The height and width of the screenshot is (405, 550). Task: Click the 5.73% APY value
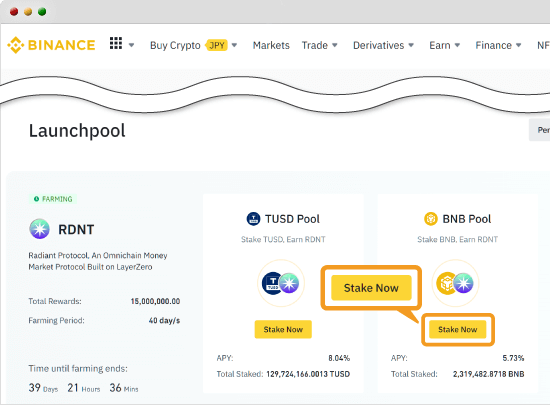(x=513, y=358)
